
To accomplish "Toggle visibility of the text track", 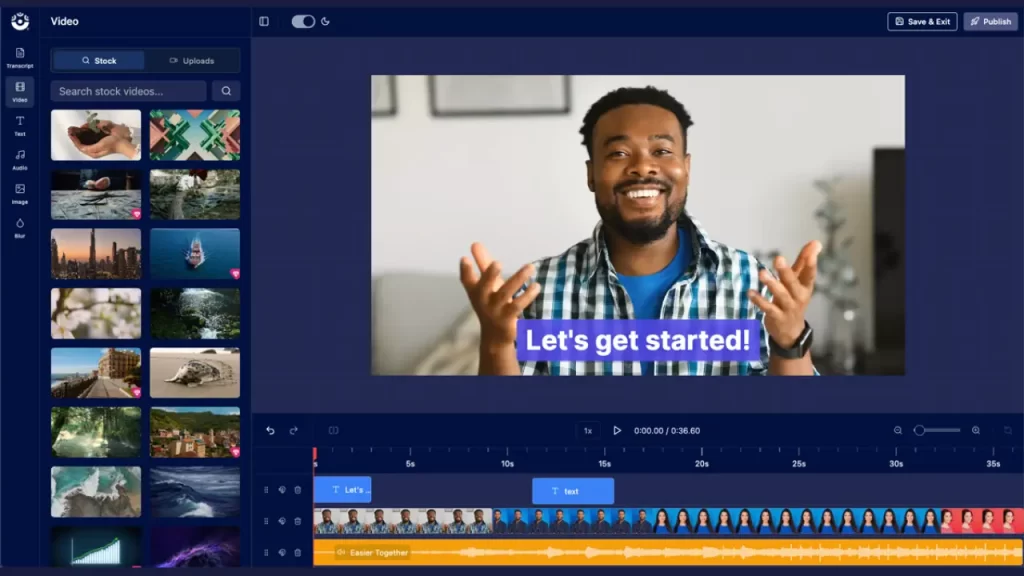I will coord(282,490).
